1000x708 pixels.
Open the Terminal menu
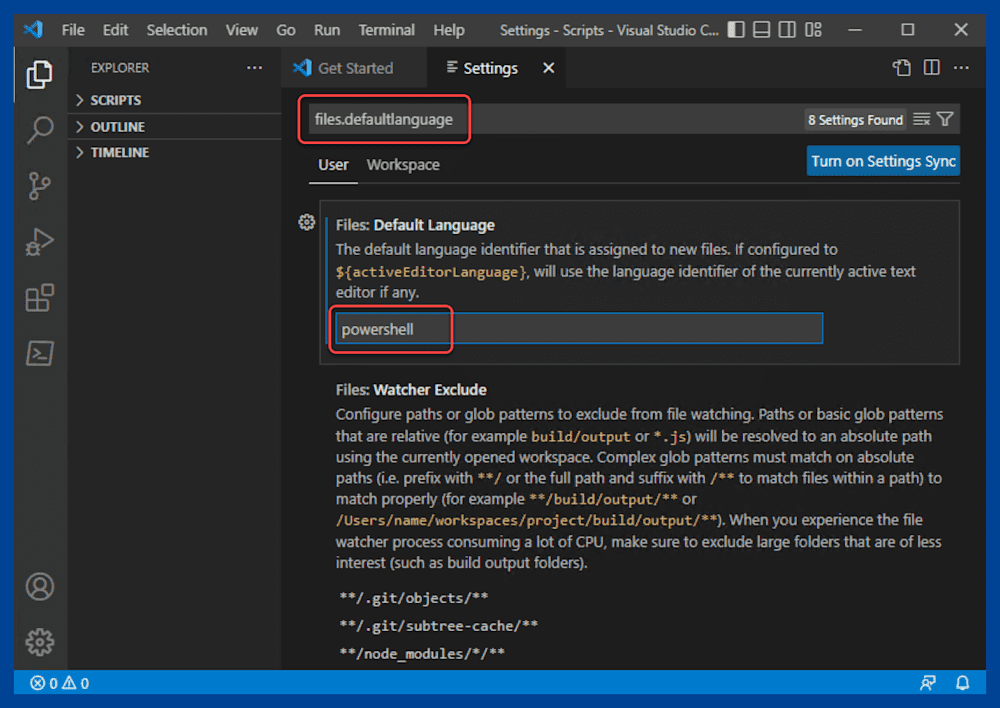pos(386,30)
